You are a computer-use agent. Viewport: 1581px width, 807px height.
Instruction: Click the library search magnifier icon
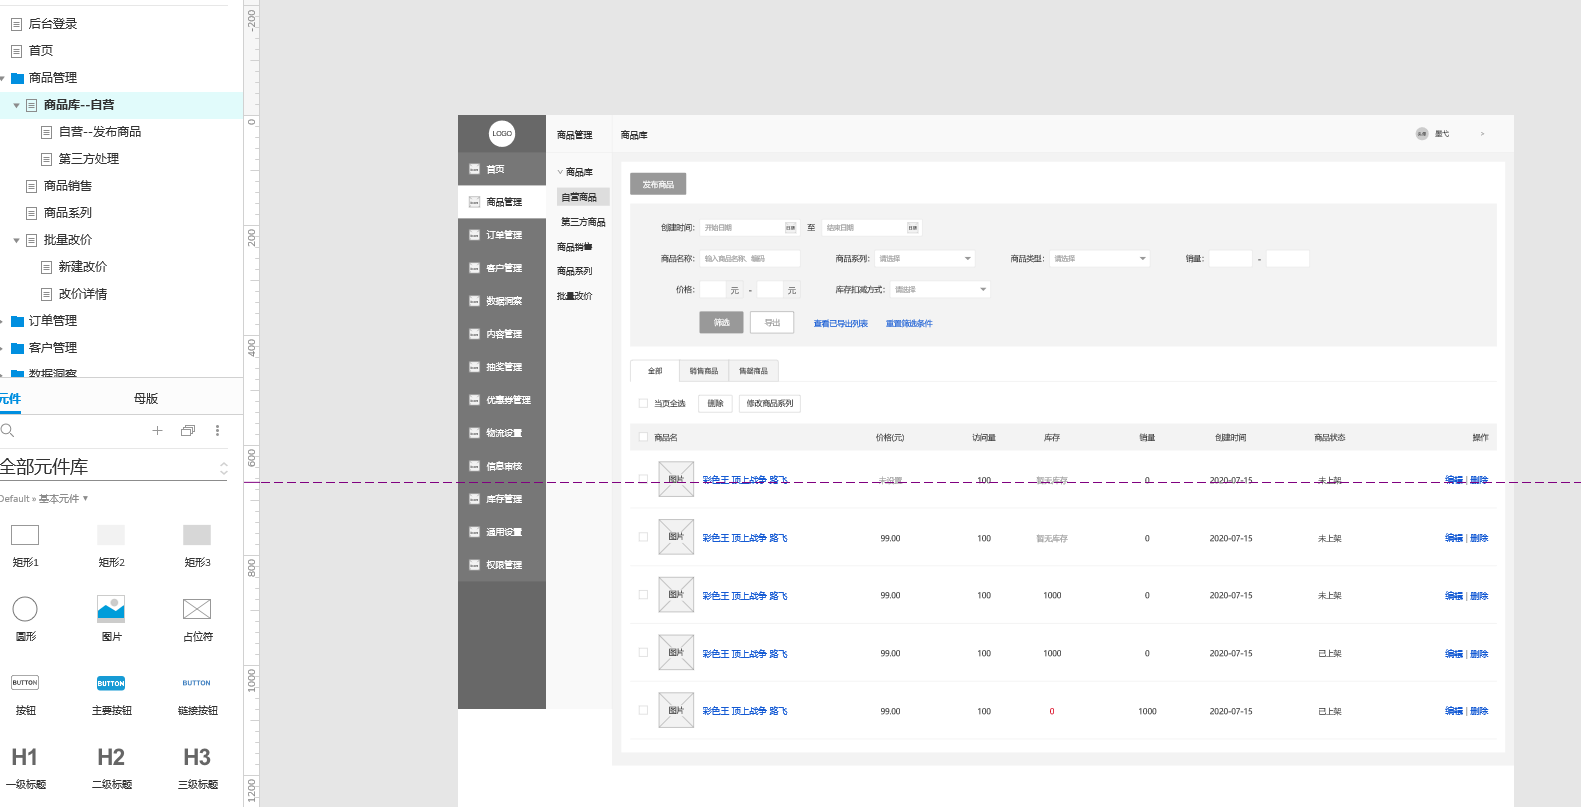(7, 430)
